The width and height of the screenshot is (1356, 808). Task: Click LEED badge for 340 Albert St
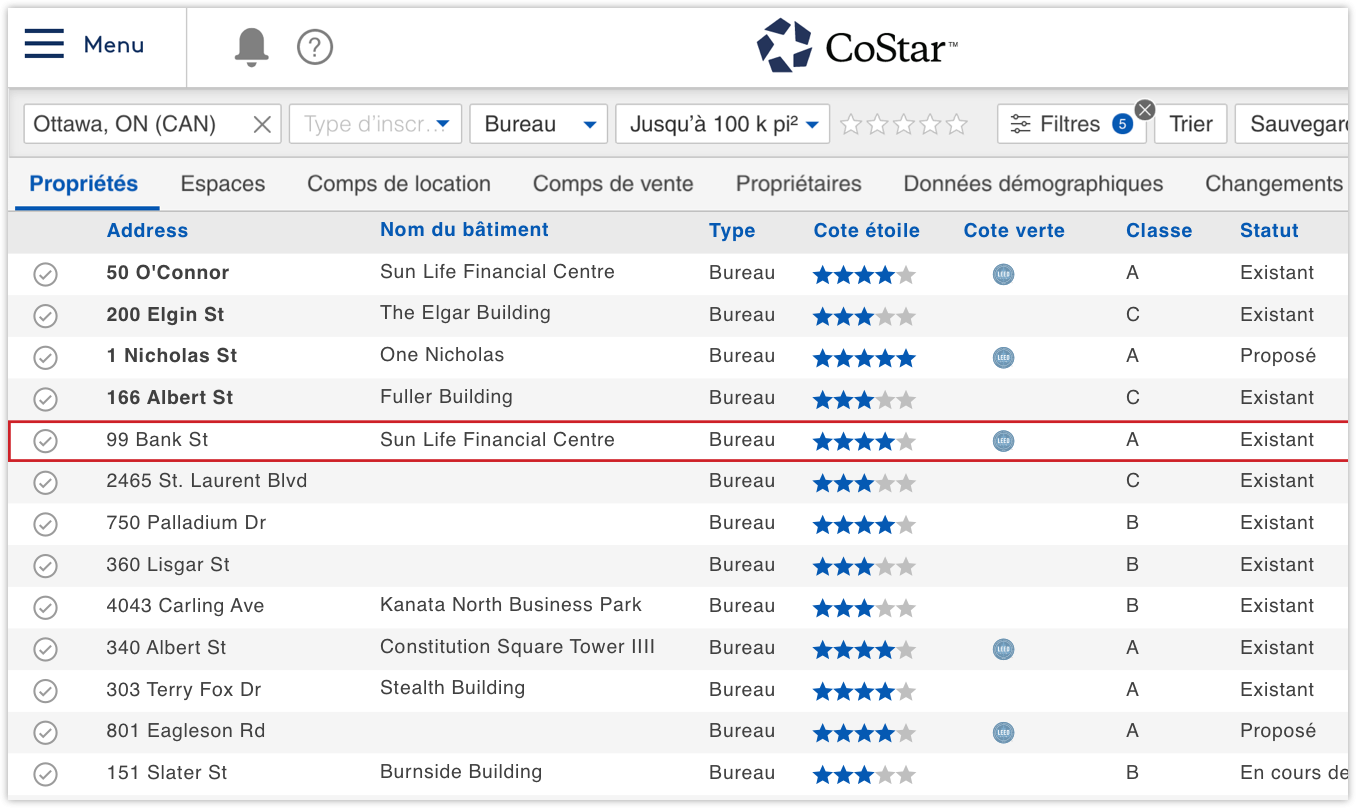coord(1003,649)
